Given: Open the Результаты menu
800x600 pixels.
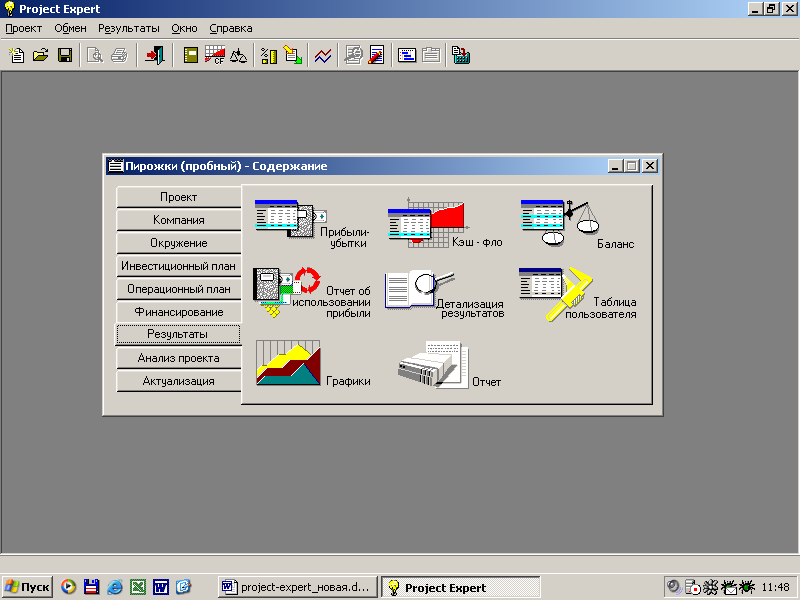Looking at the screenshot, I should pos(129,29).
